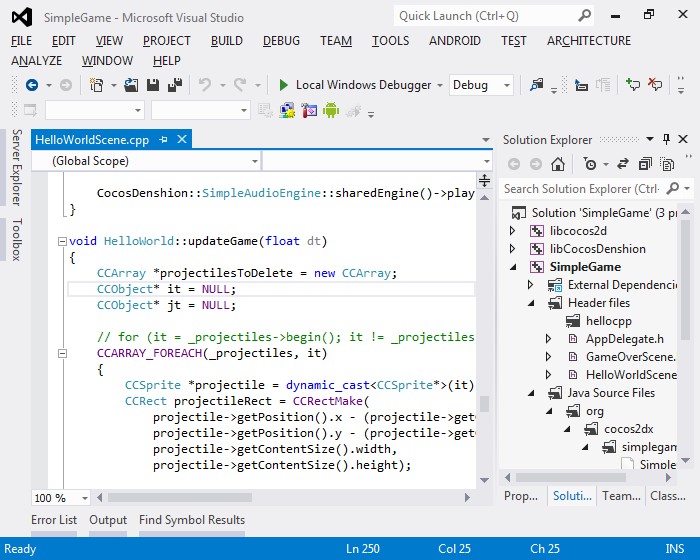This screenshot has width=700, height=560.
Task: Open the Toolbox side tab
Action: point(17,239)
